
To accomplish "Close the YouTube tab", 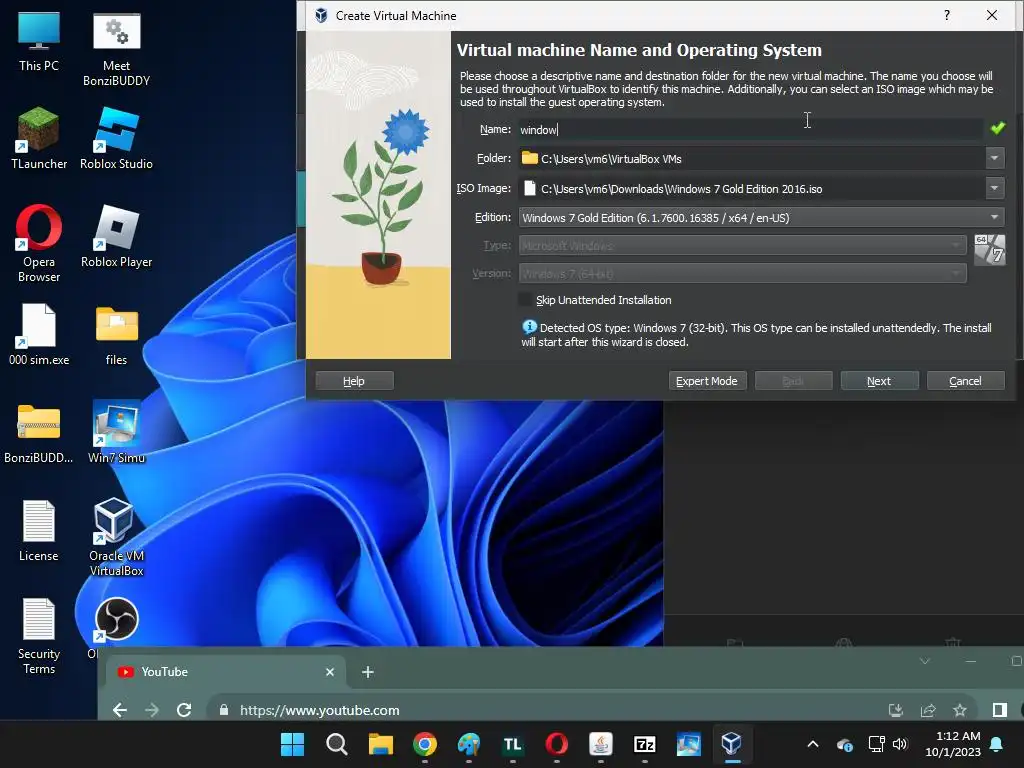I will (330, 671).
